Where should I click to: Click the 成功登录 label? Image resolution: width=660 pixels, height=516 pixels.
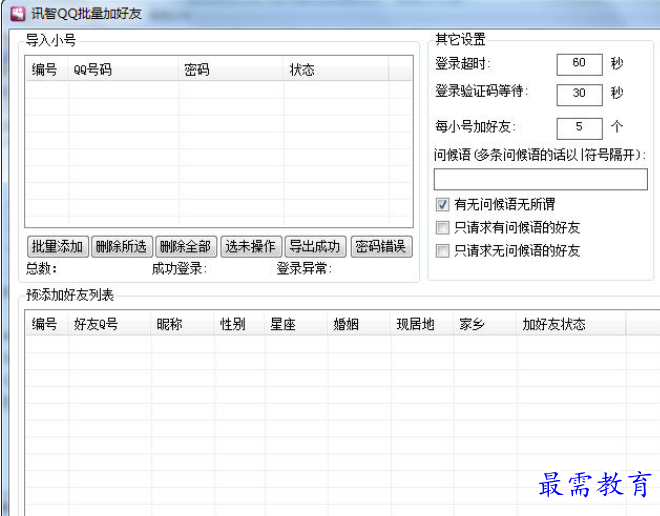coord(179,269)
